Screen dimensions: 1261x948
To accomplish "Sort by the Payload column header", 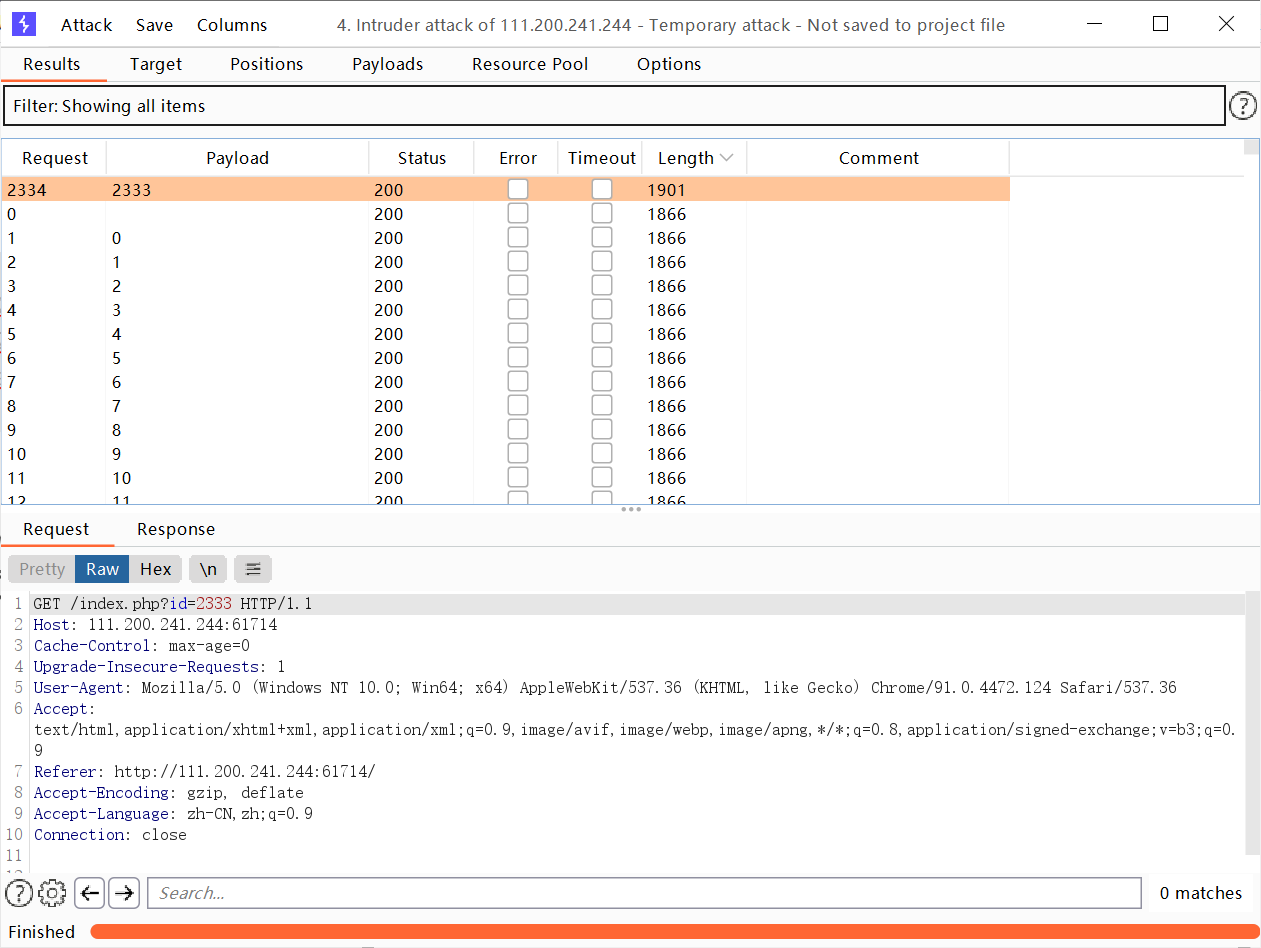I will 238,158.
